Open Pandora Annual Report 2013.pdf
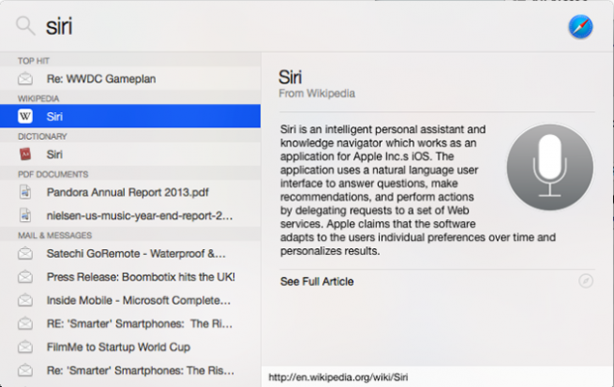This screenshot has height=387, width=614. [x=130, y=192]
